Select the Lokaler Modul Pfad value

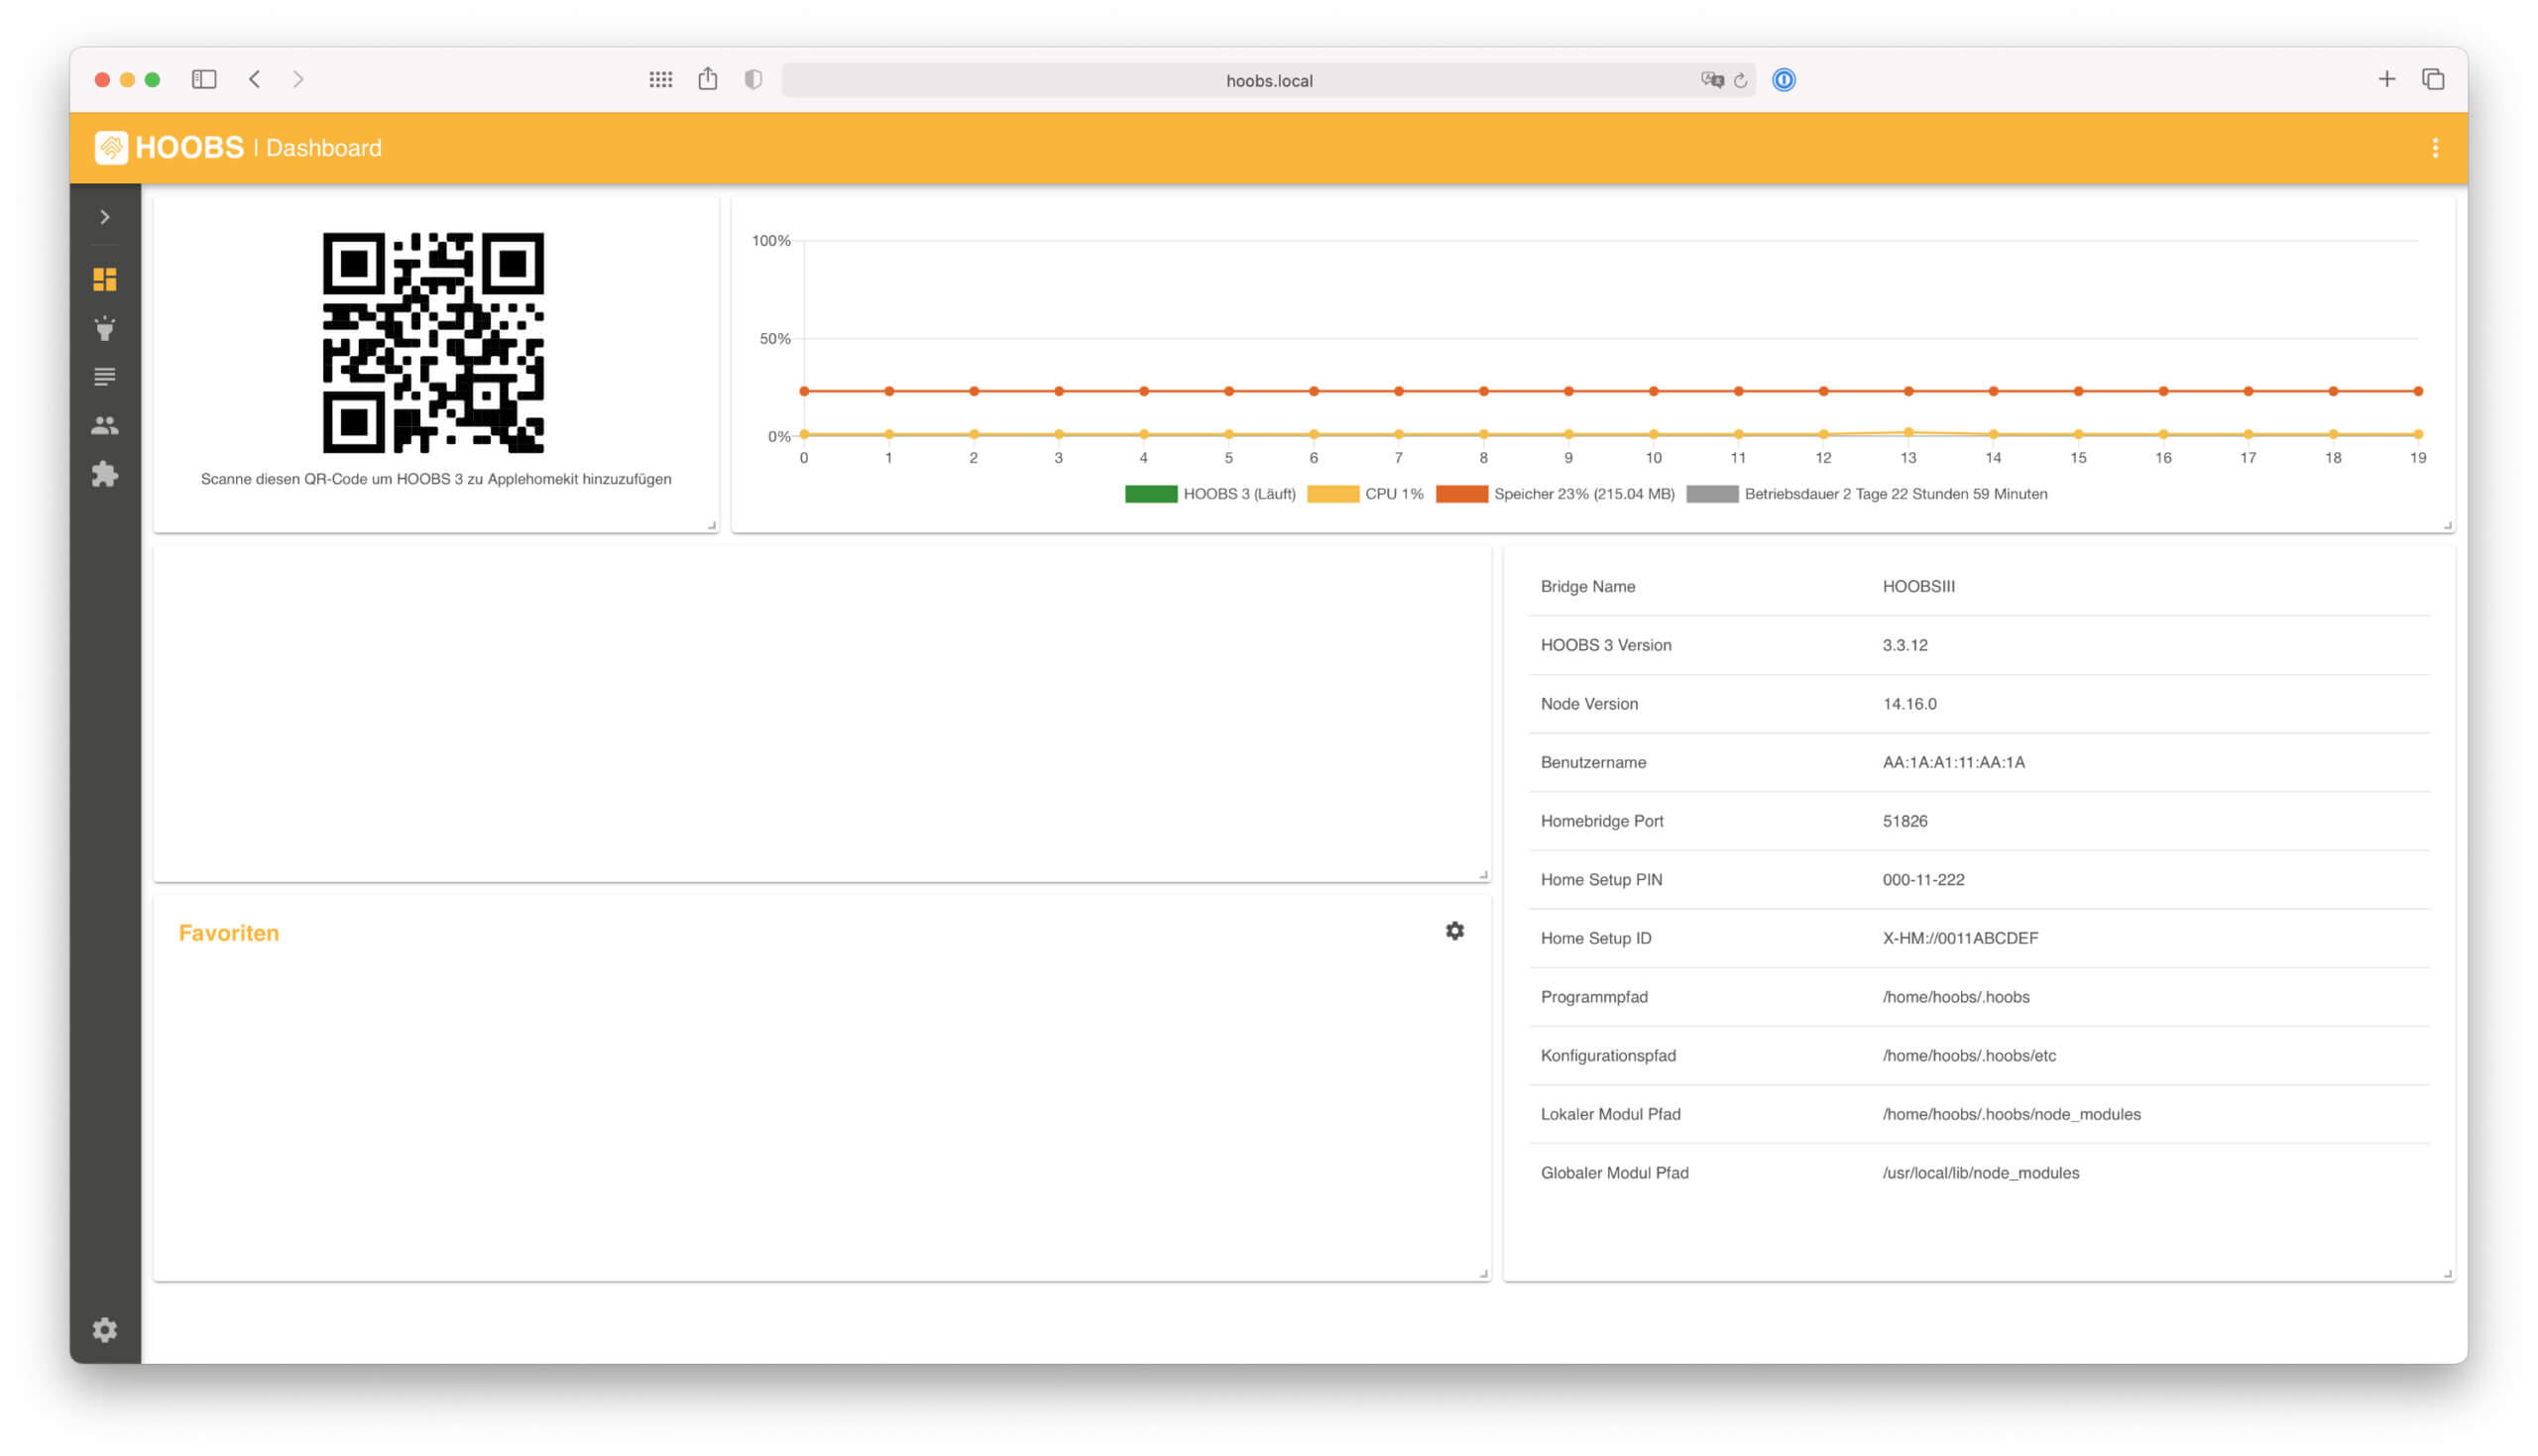coord(2011,1114)
